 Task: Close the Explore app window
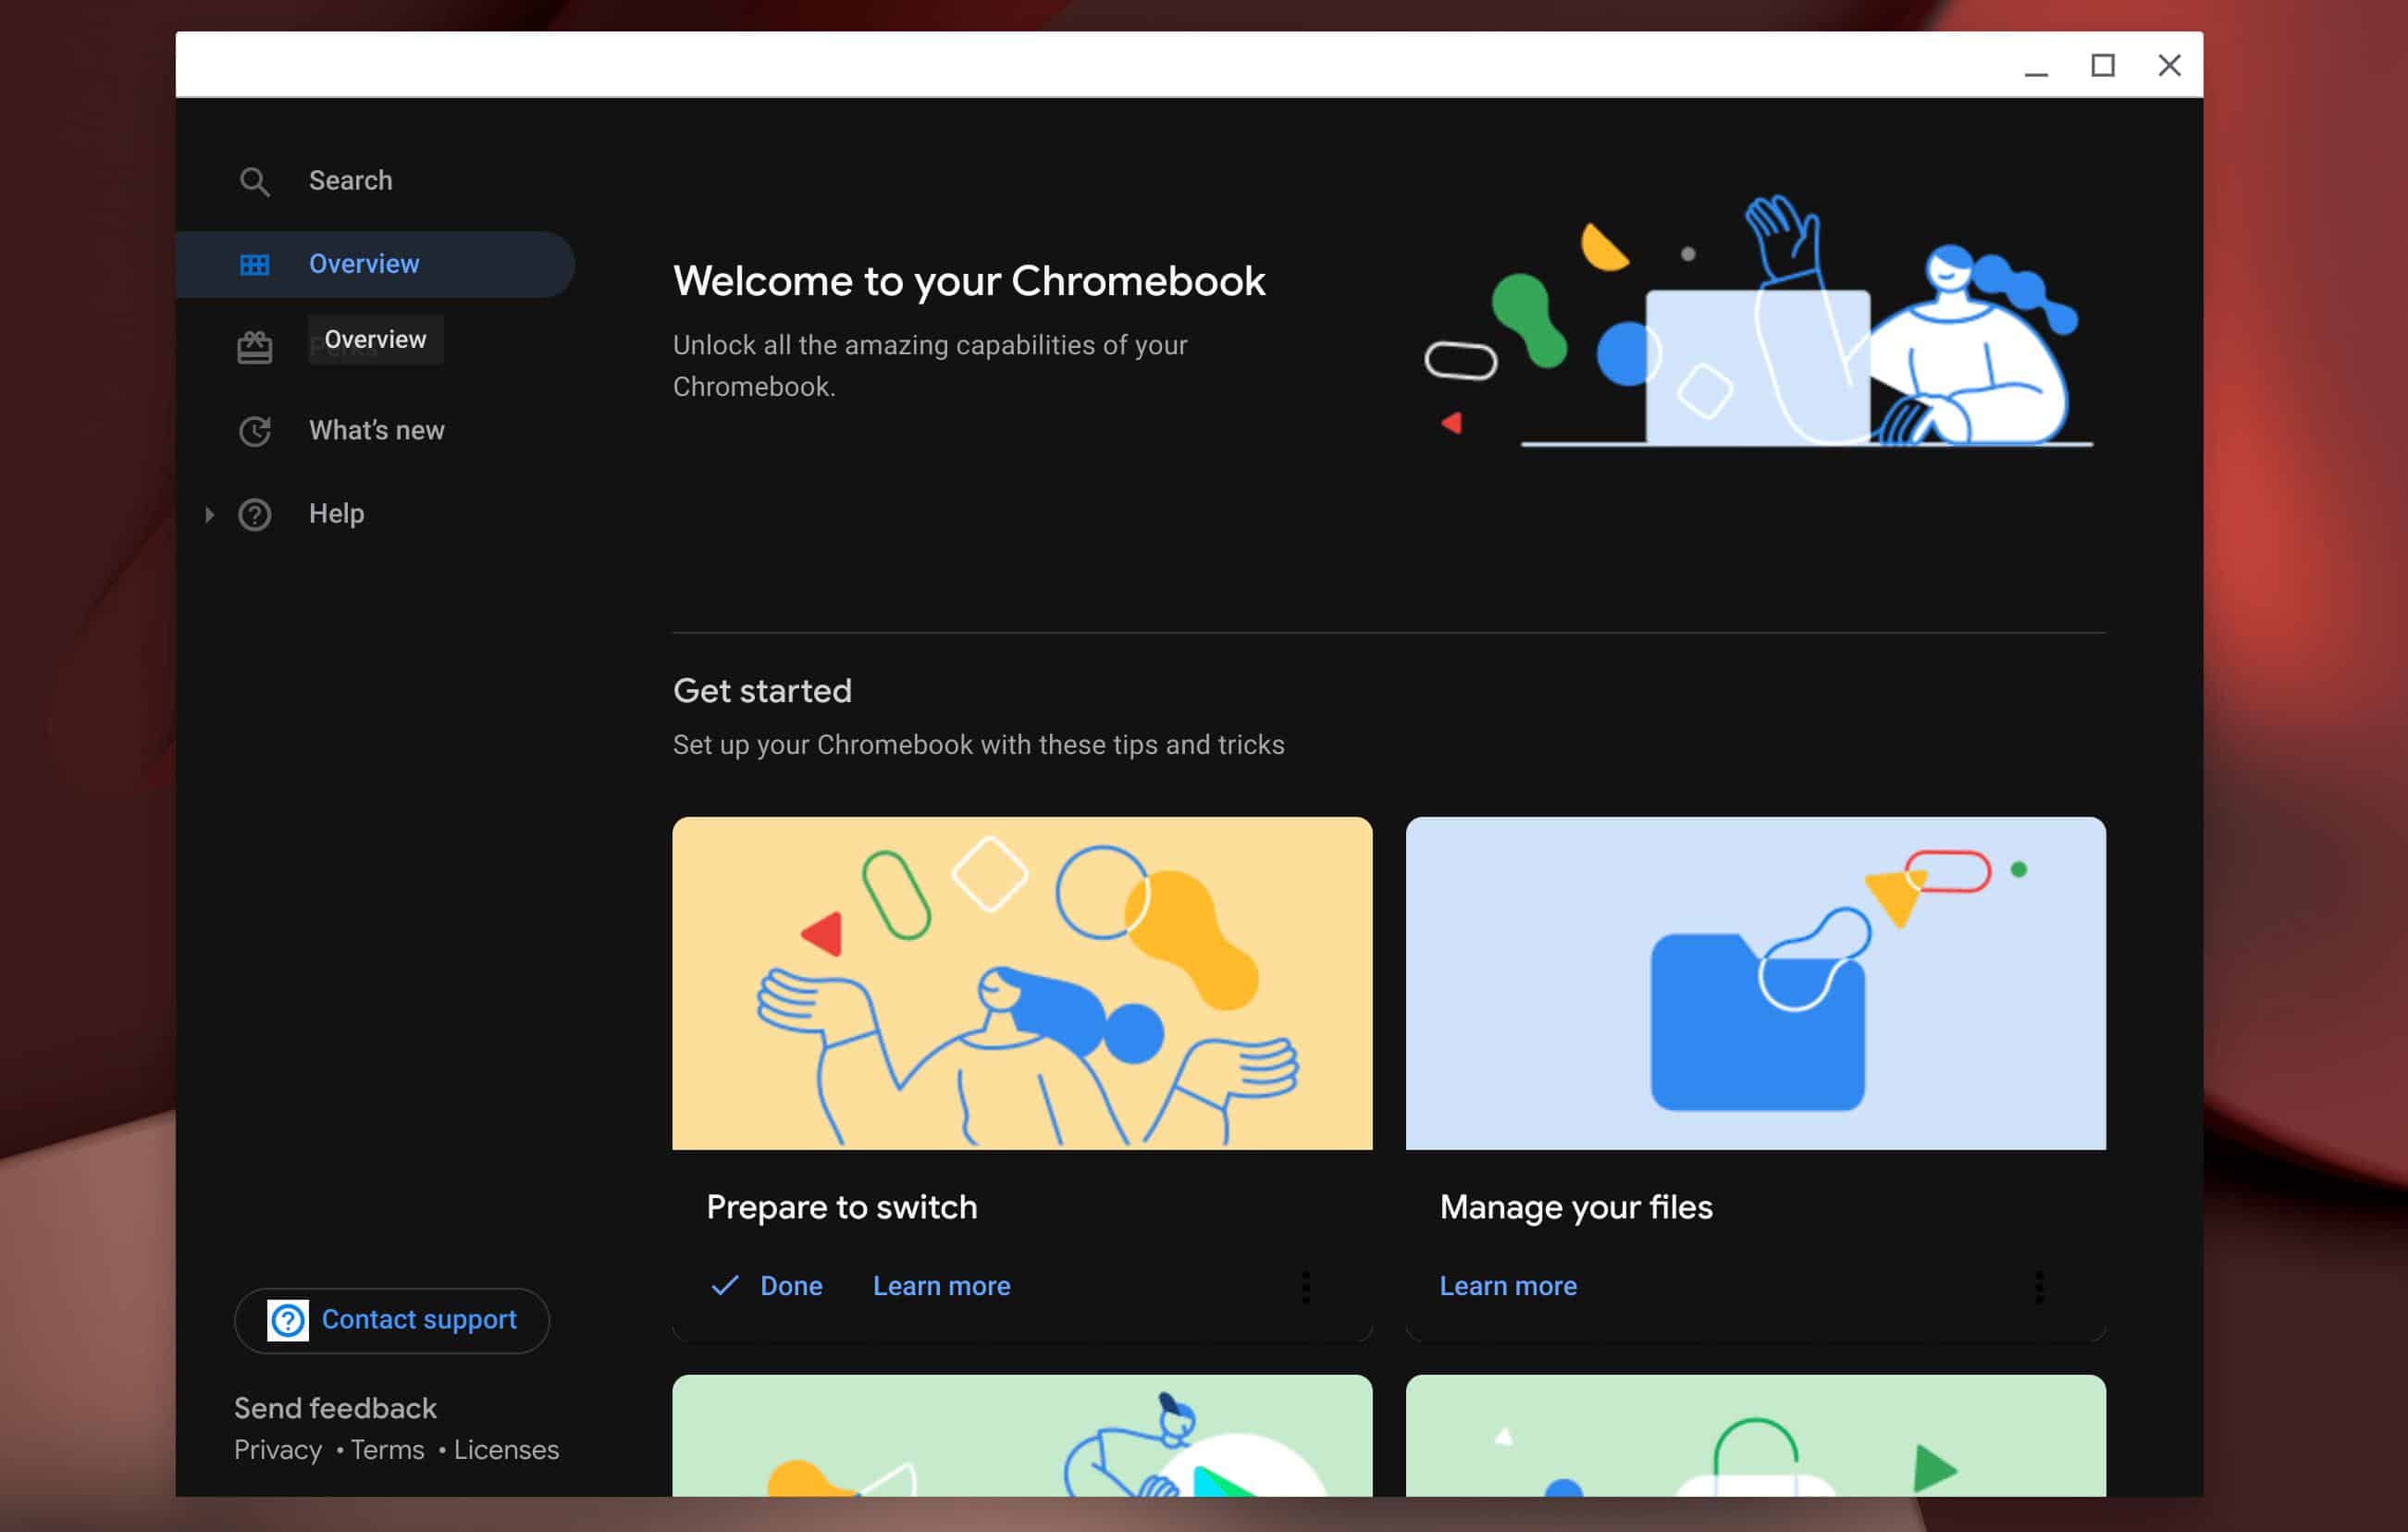pos(2169,65)
